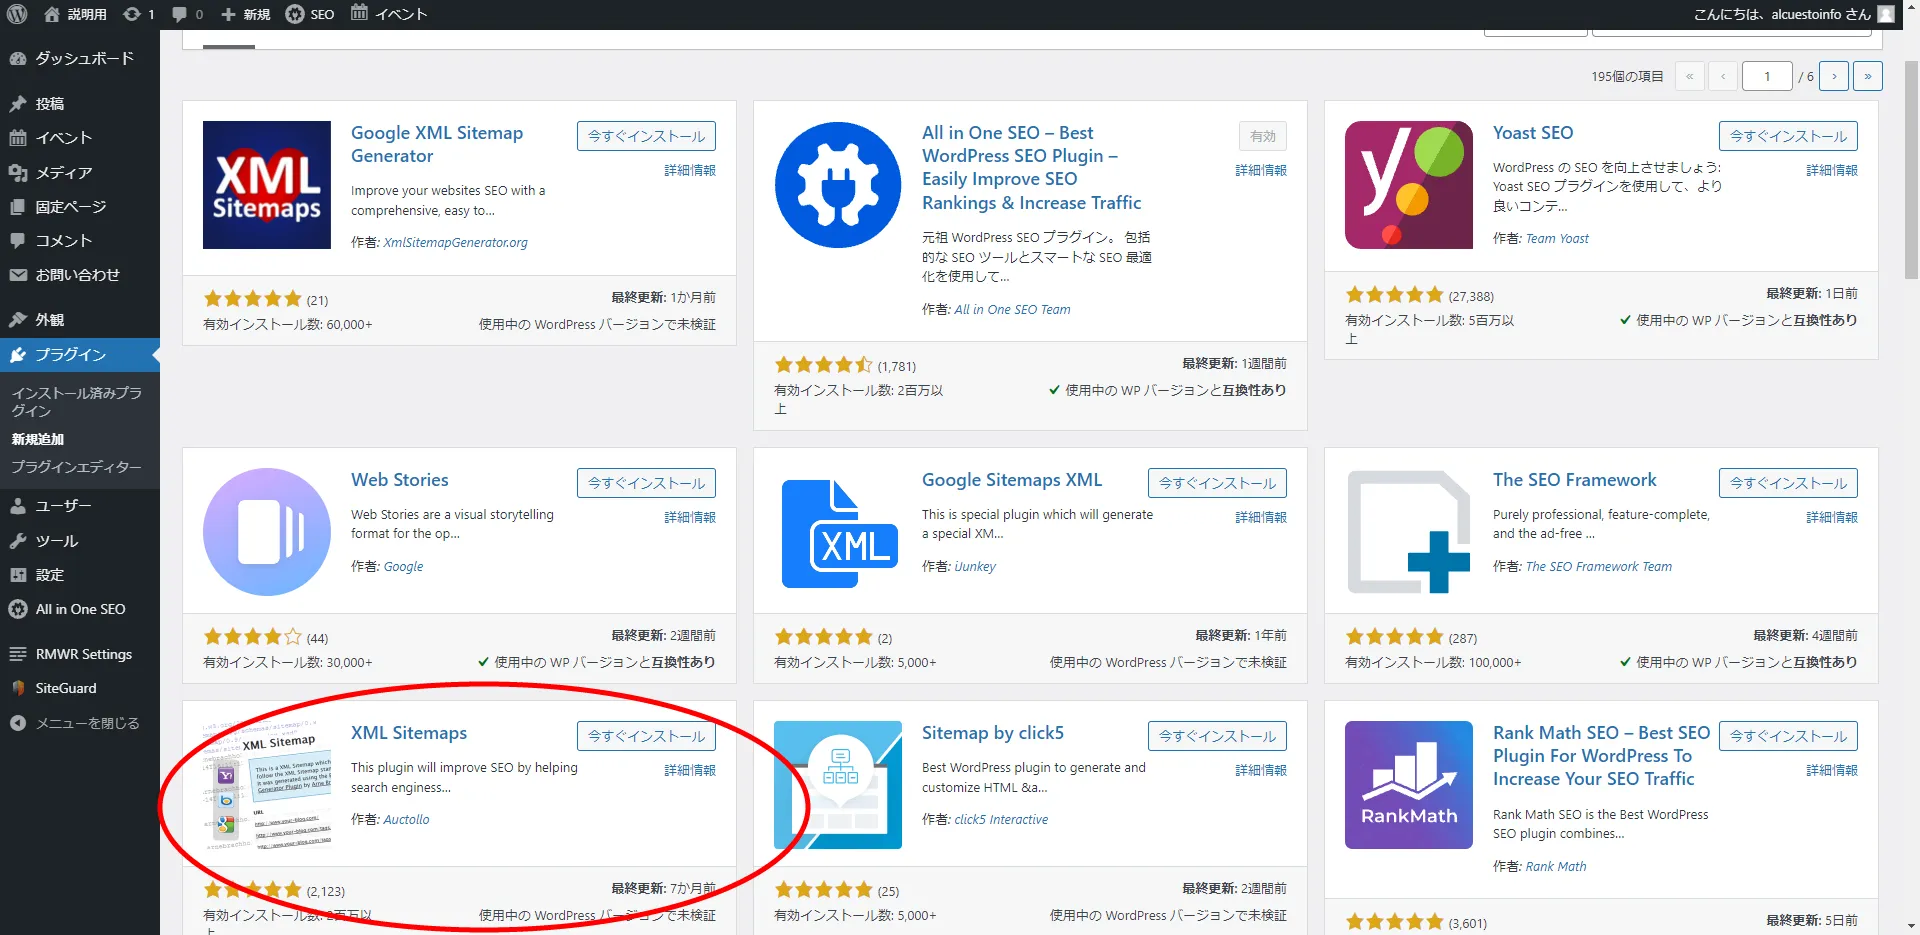
Task: Click the 新規 plus item in admin bar
Action: point(245,14)
